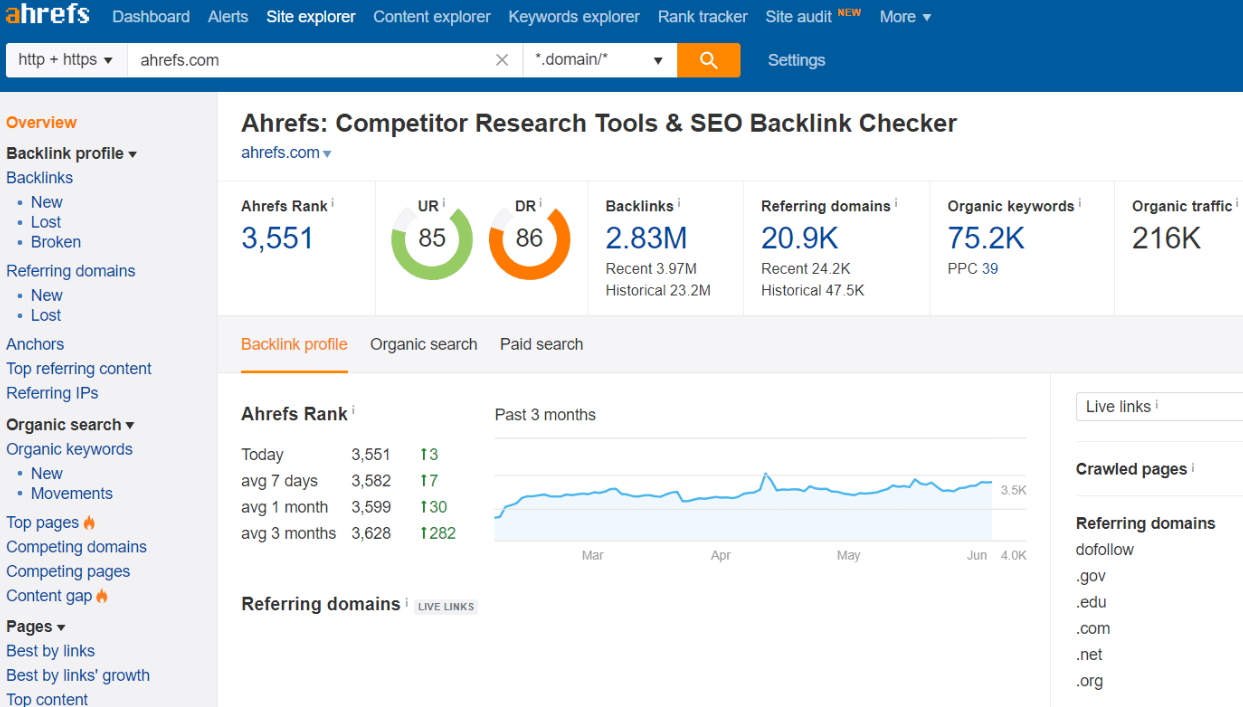Screen dimensions: 1243x707
Task: Click the orange search magnifier button
Action: [708, 60]
